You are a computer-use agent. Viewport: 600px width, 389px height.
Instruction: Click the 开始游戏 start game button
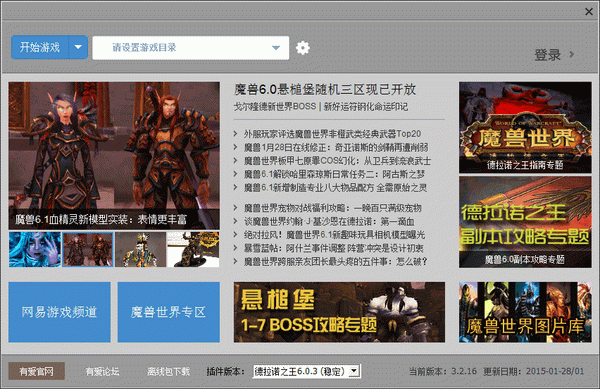(x=40, y=47)
